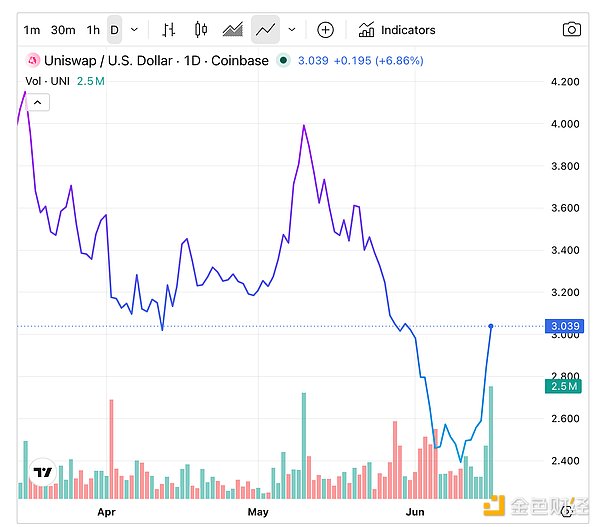Open the Indicators menu
Image resolution: width=600 pixels, height=527 pixels.
[397, 30]
